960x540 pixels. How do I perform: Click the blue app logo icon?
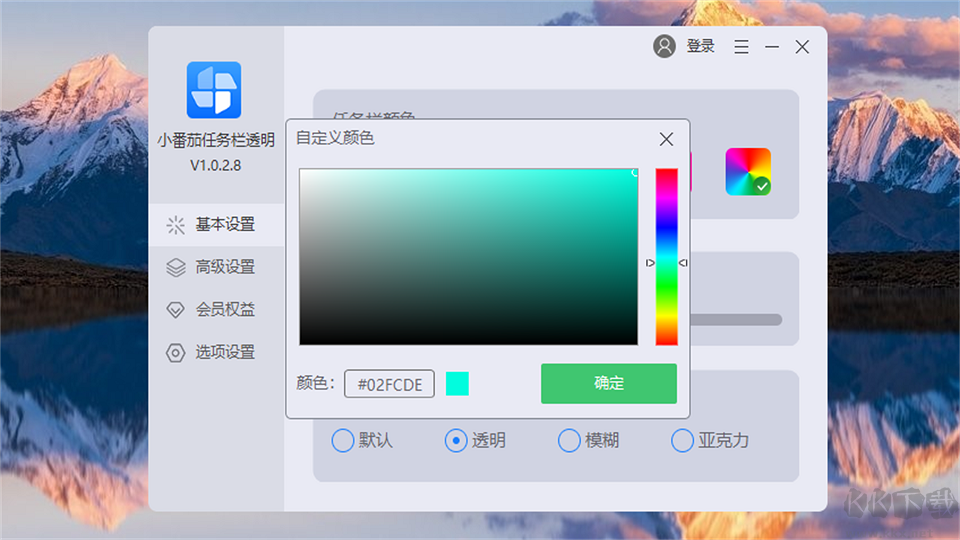pyautogui.click(x=214, y=90)
